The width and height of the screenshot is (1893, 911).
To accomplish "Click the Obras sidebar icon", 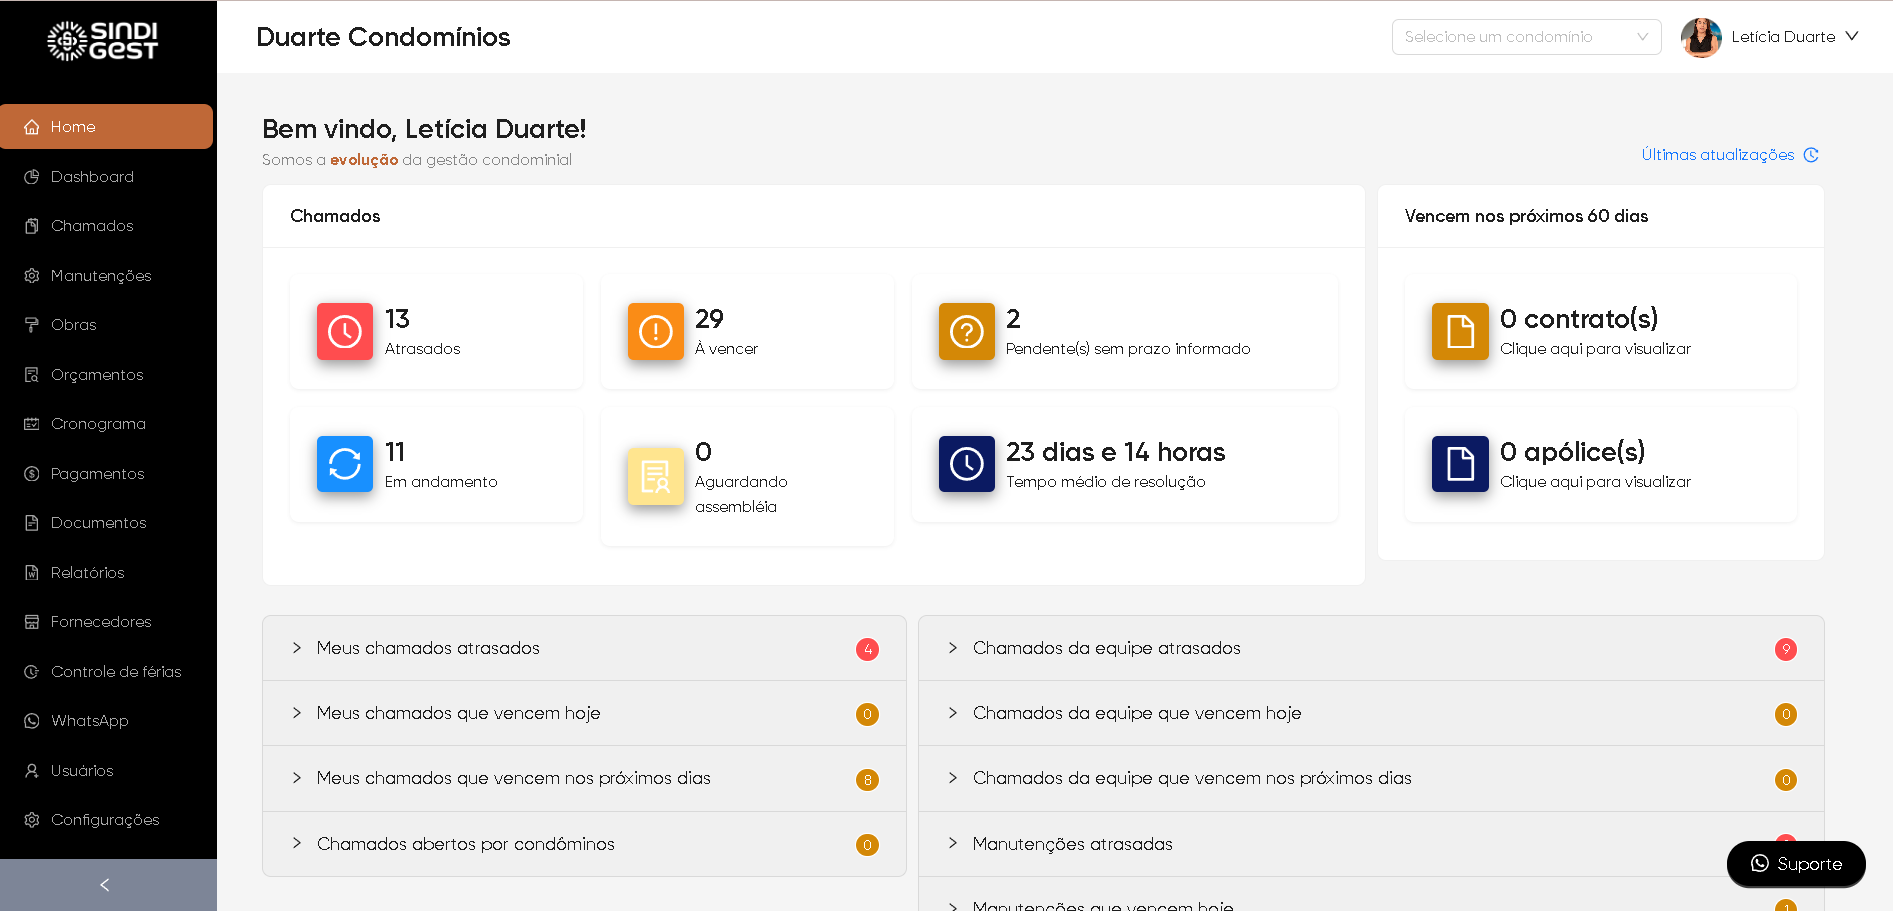I will pyautogui.click(x=32, y=324).
